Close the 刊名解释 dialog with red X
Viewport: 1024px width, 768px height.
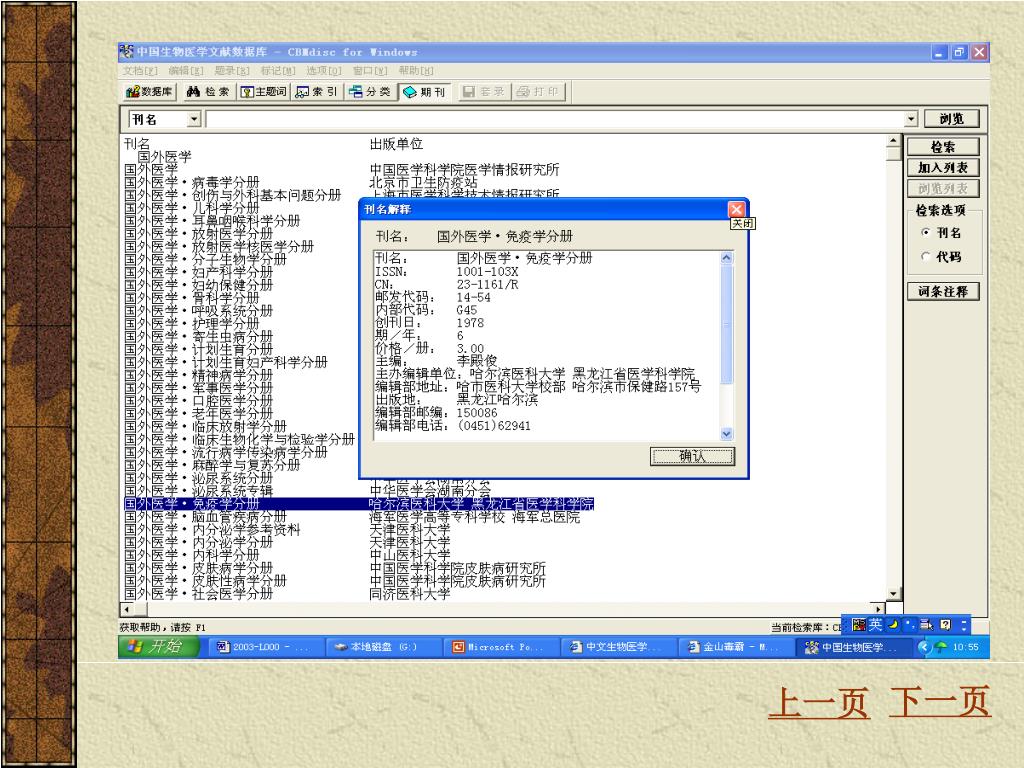click(x=736, y=209)
